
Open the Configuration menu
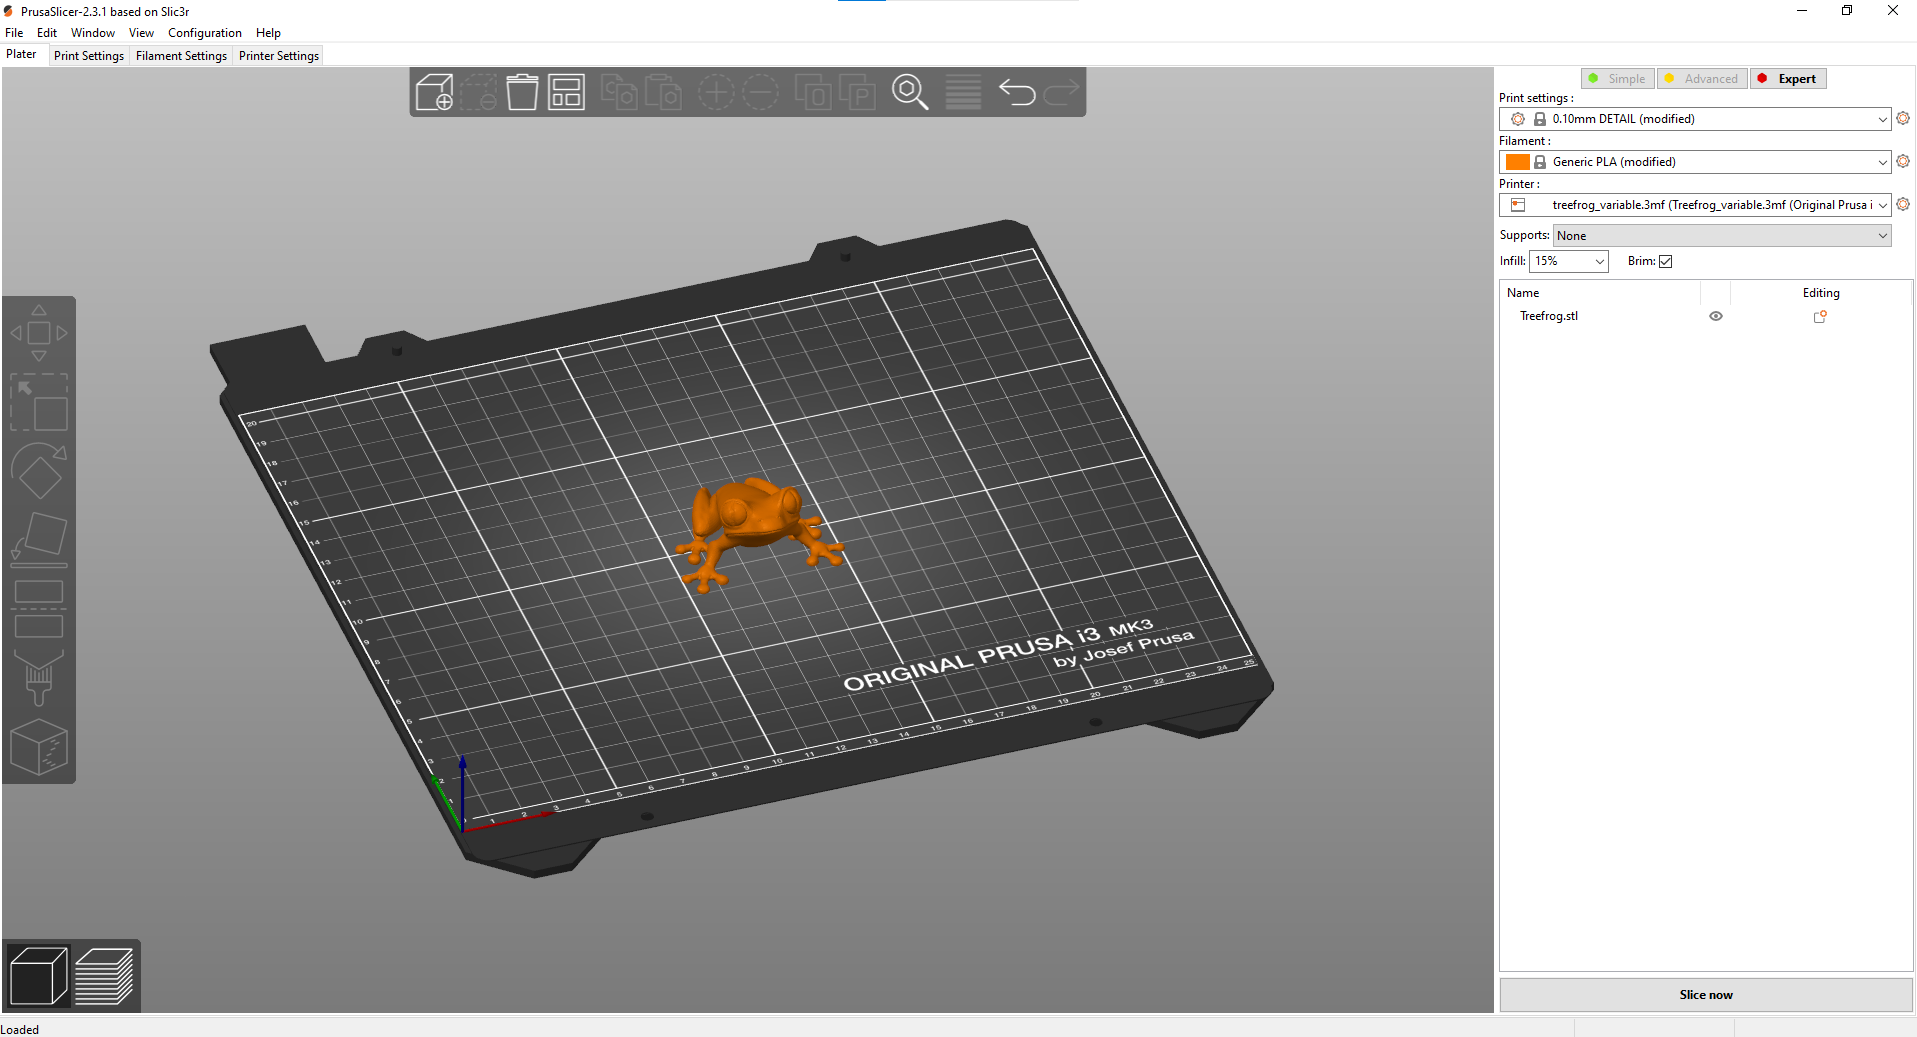(205, 33)
